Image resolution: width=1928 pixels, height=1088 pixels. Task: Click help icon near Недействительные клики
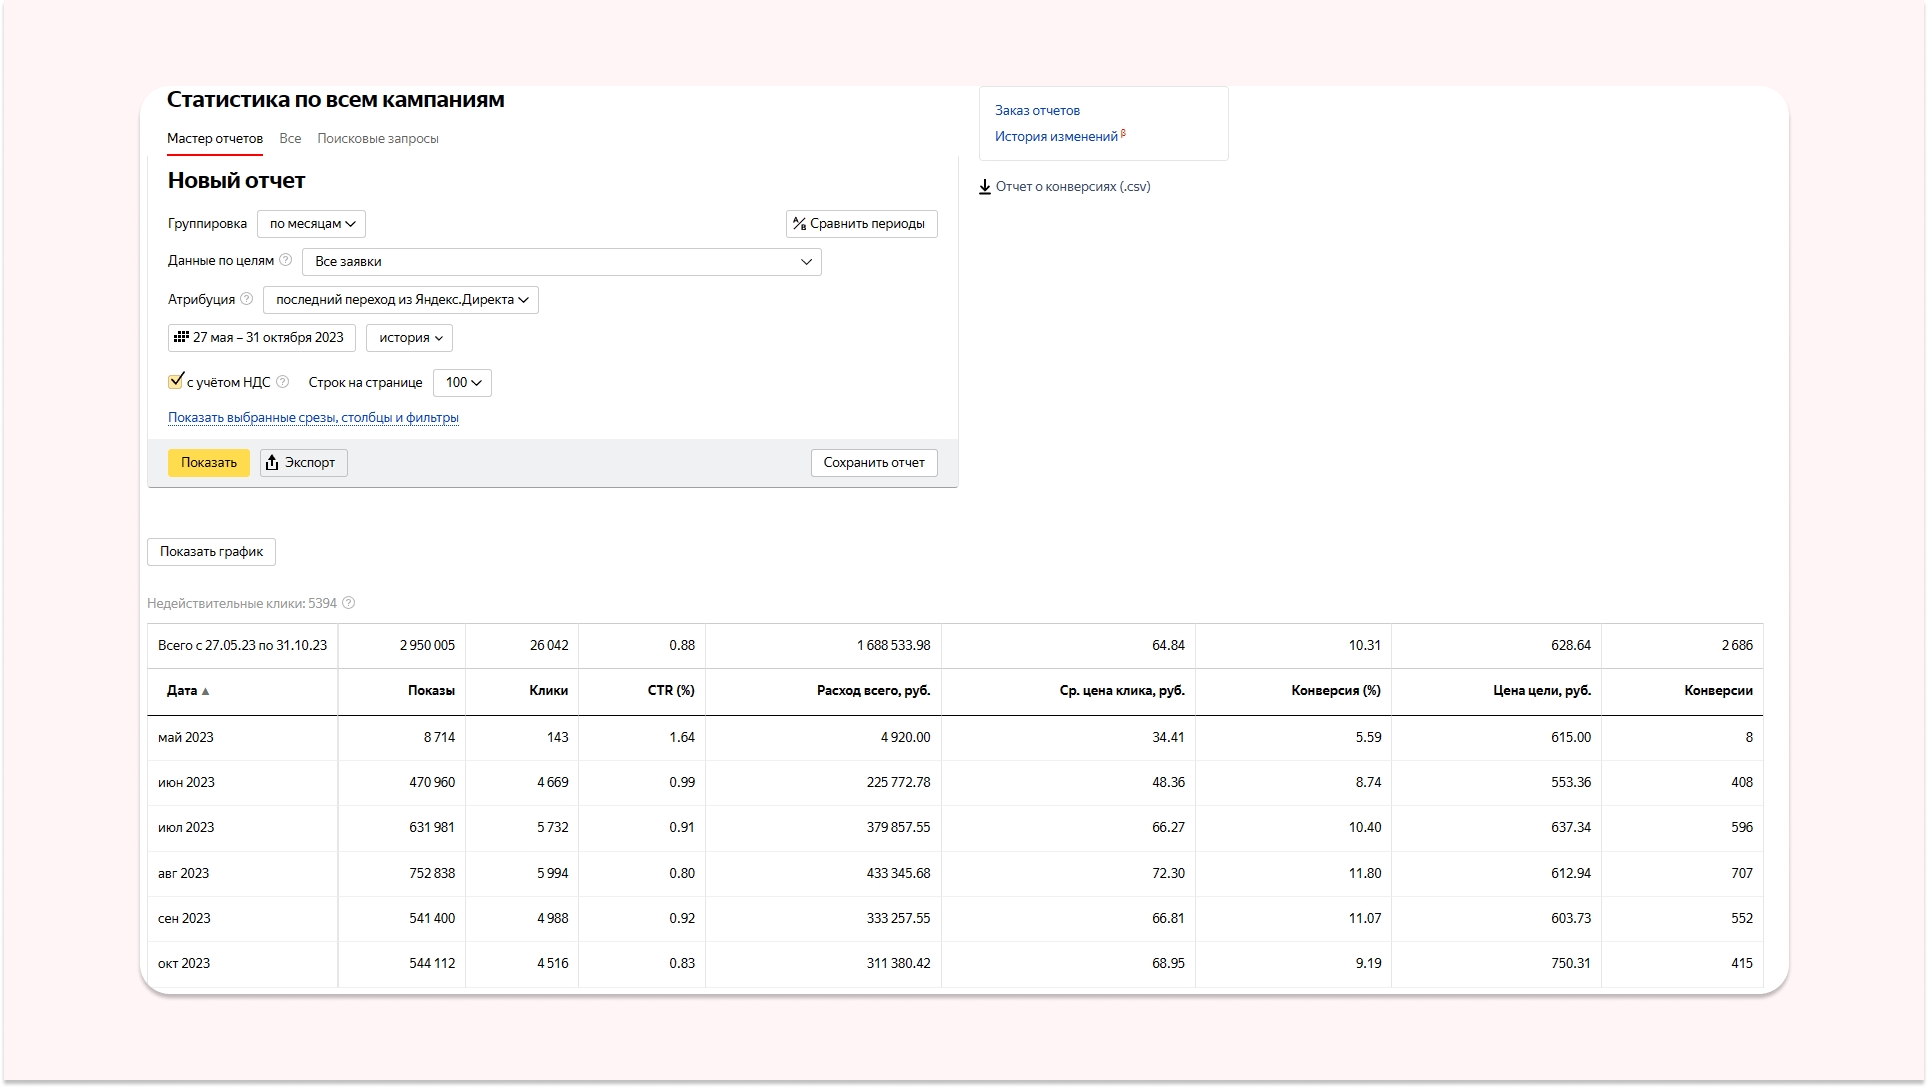(x=349, y=603)
